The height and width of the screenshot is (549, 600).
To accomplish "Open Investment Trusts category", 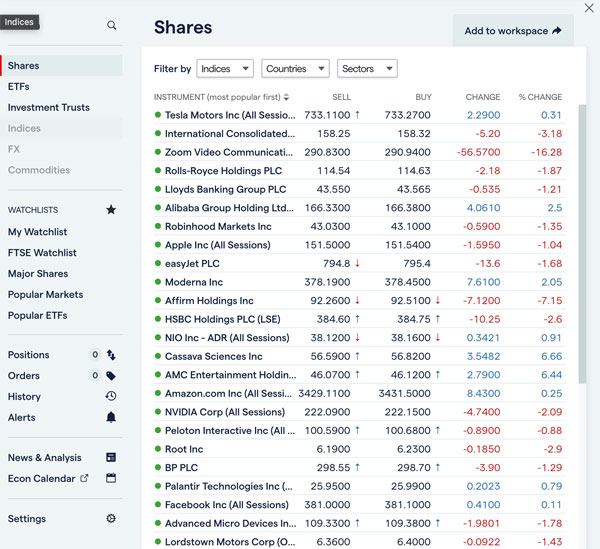I will coord(48,108).
